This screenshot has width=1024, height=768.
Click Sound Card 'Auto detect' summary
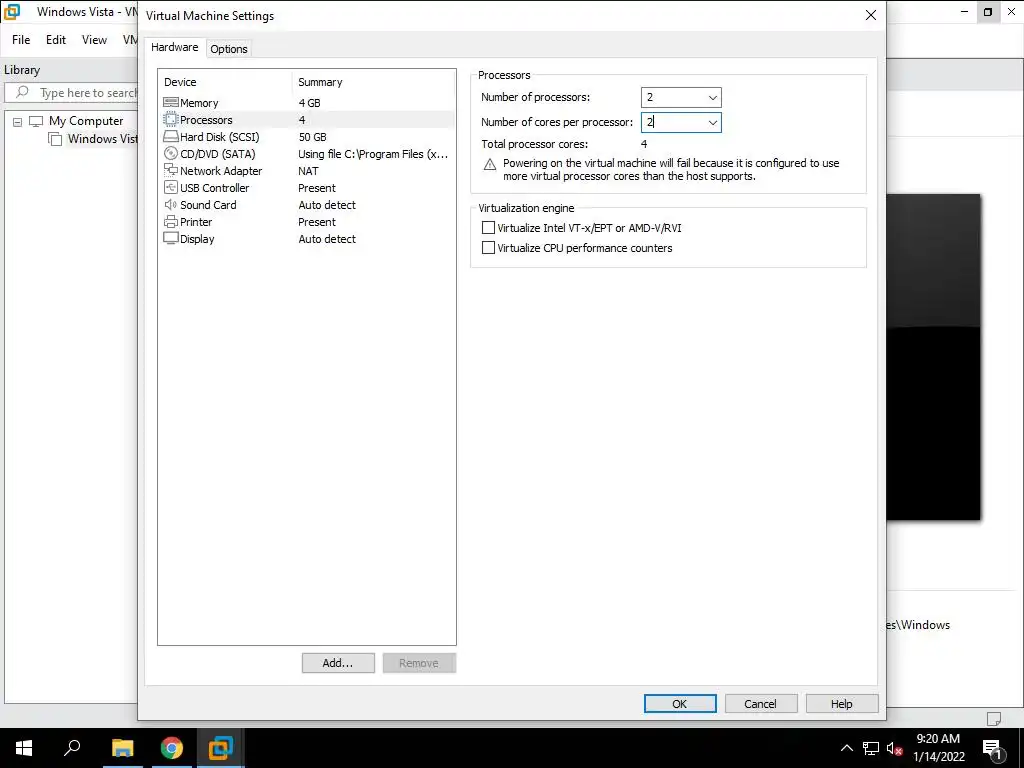(327, 205)
